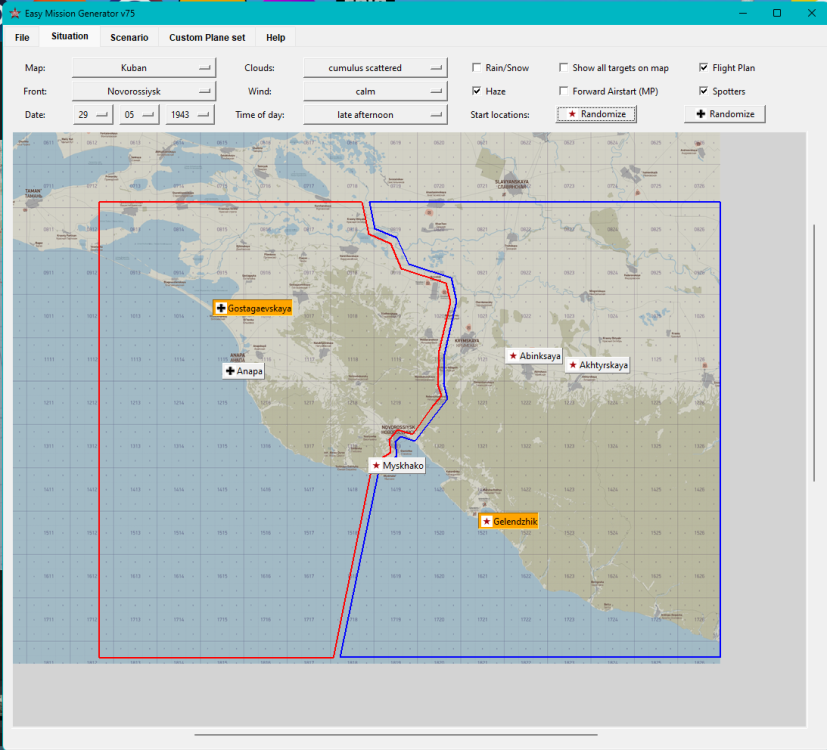Click the Akhtyrskaya red star airfield
The height and width of the screenshot is (750, 827).
(598, 365)
